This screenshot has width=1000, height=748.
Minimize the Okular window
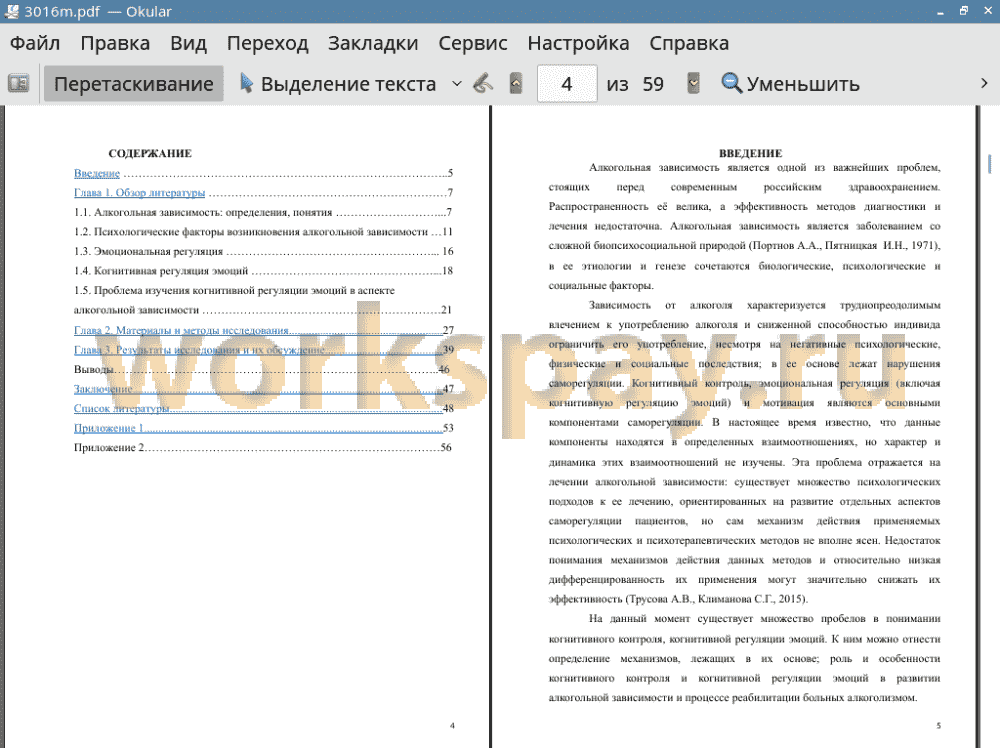pyautogui.click(x=940, y=11)
